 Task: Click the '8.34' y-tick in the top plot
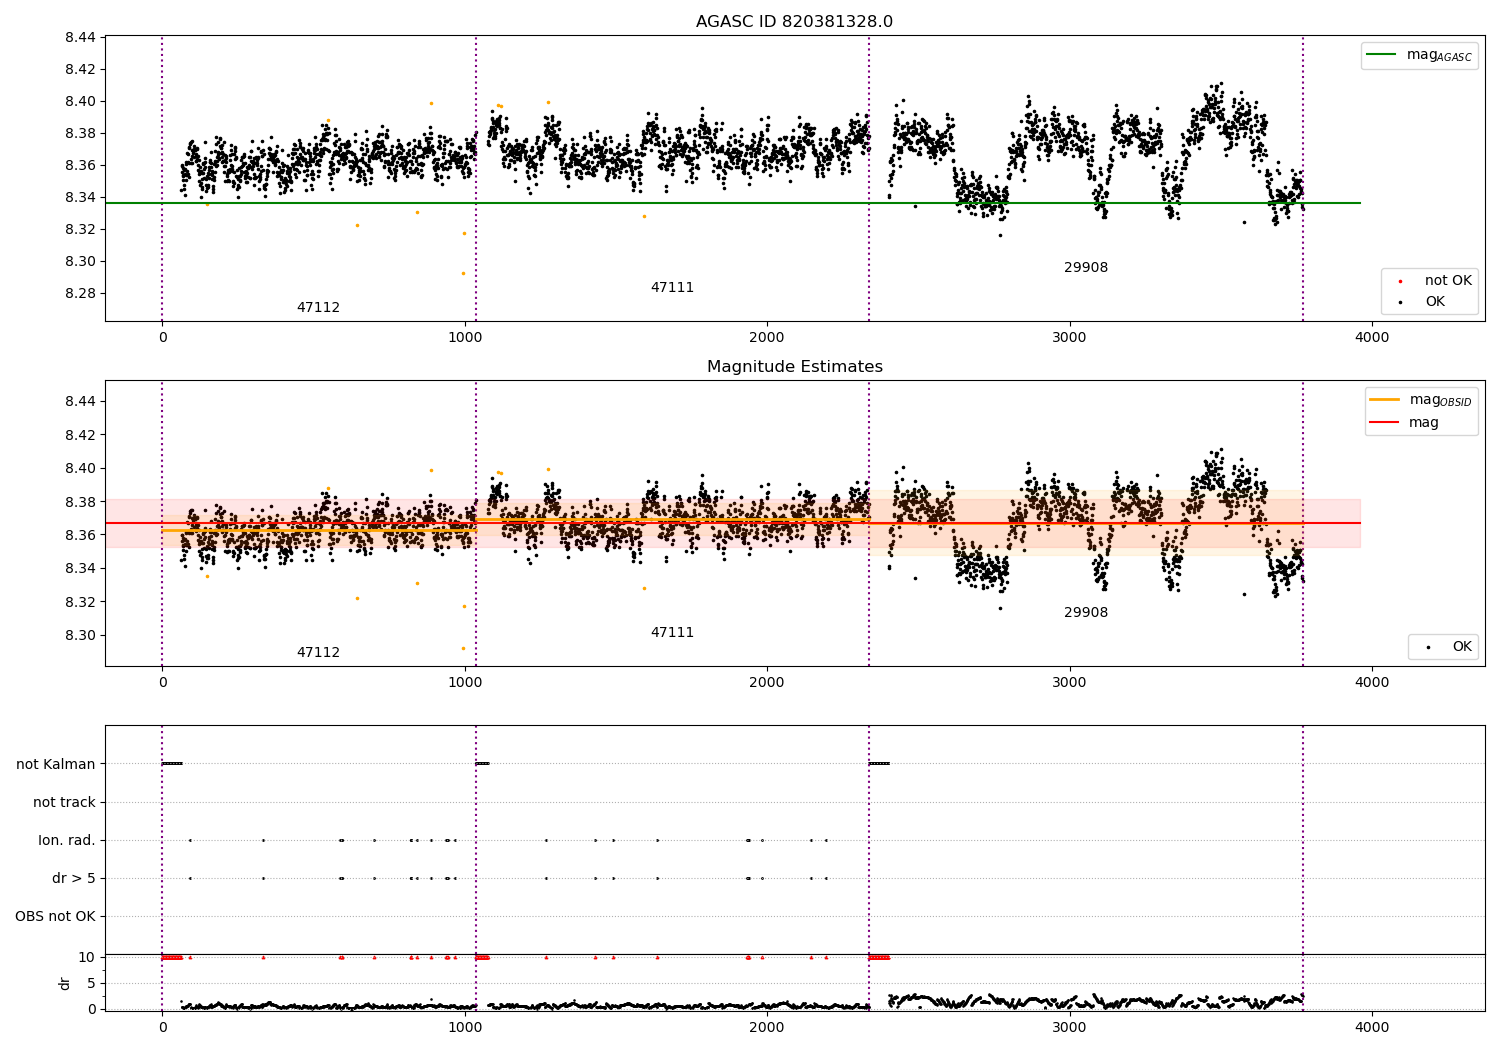80,198
